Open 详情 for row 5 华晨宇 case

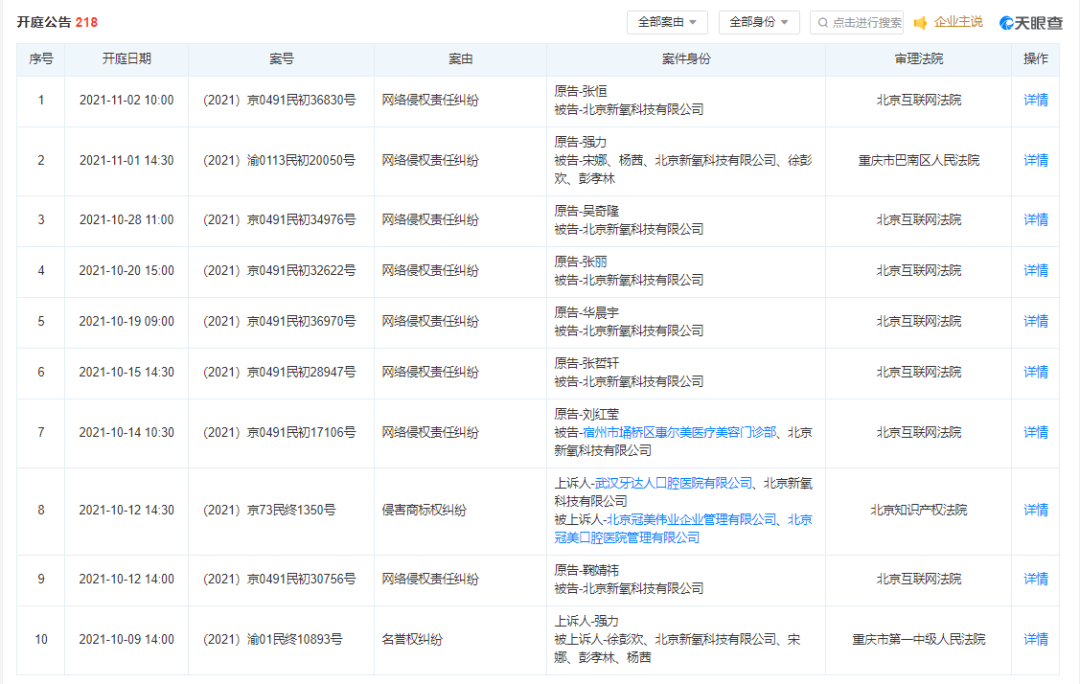point(1035,321)
